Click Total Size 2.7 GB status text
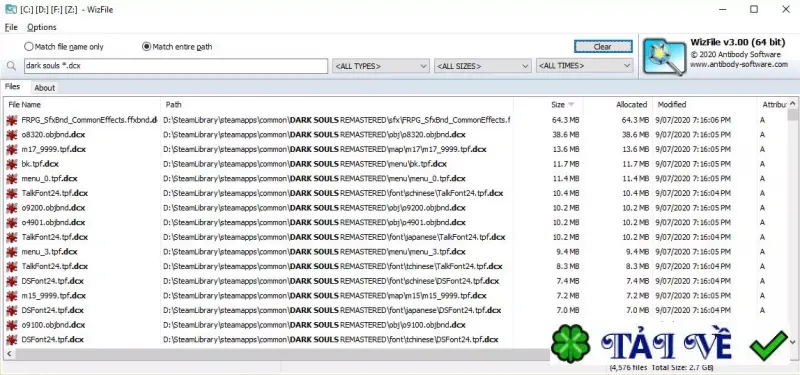The image size is (800, 375). pyautogui.click(x=682, y=367)
